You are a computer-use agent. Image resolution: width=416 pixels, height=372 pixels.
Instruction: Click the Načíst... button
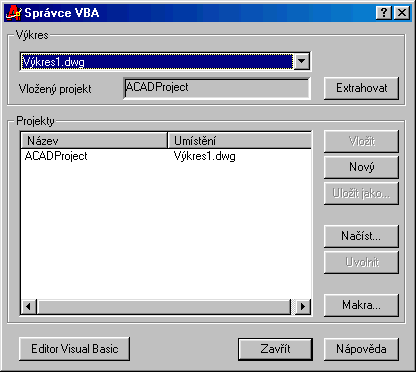[361, 236]
